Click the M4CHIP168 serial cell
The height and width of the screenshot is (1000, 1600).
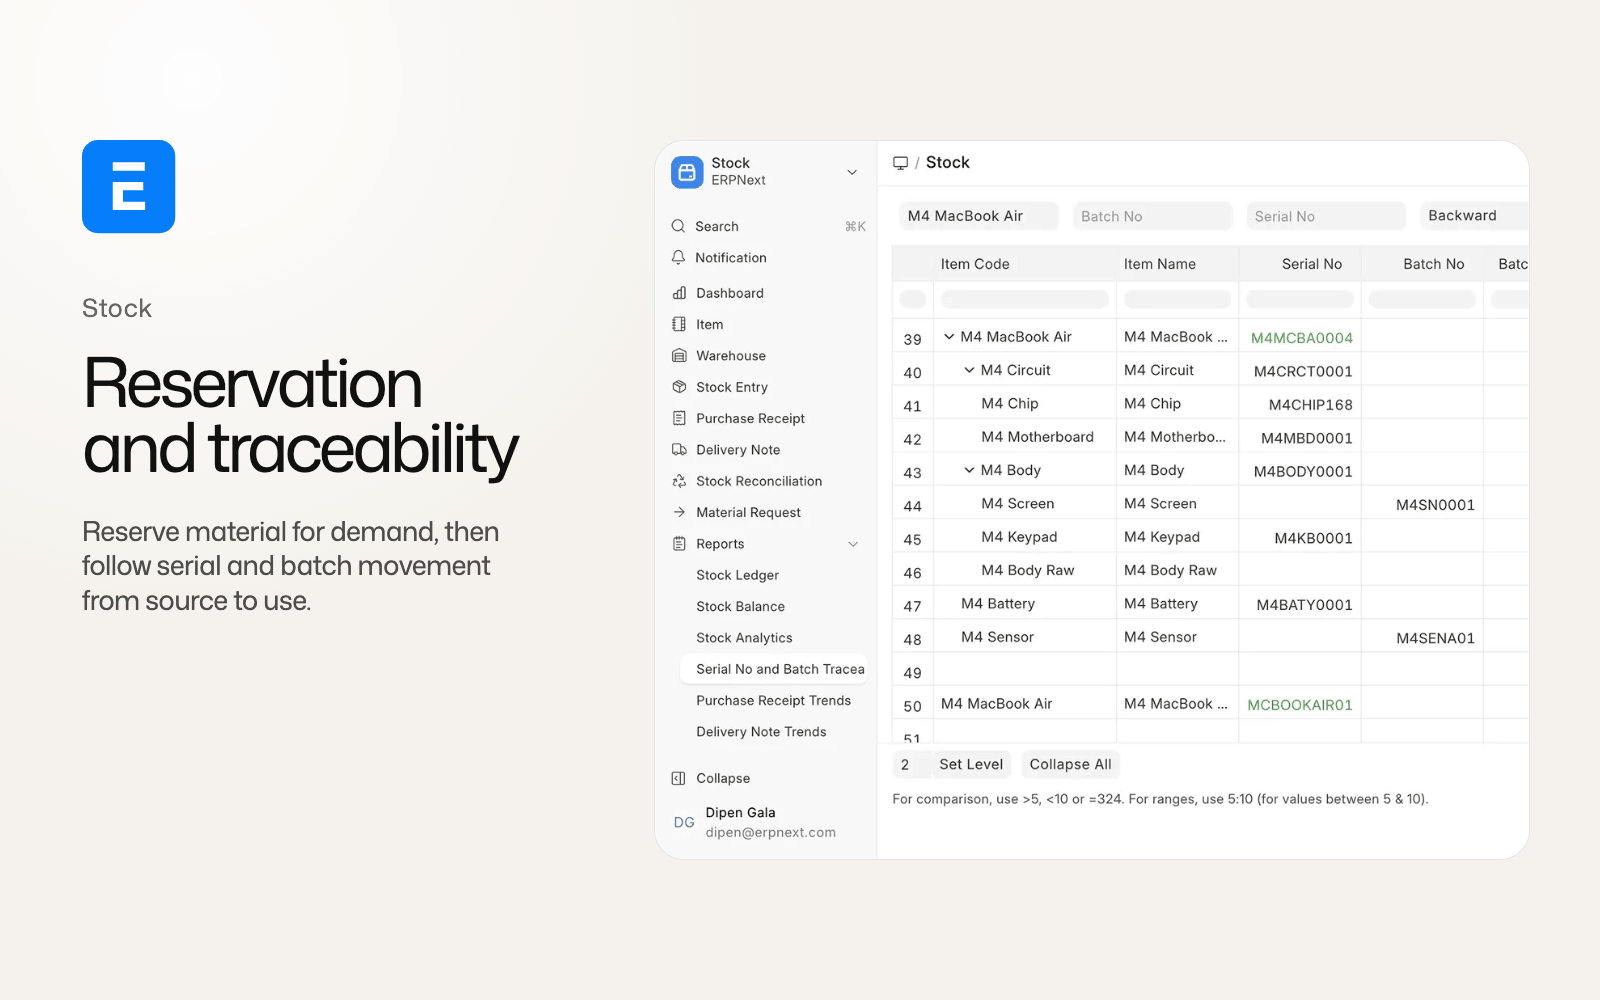tap(1300, 404)
